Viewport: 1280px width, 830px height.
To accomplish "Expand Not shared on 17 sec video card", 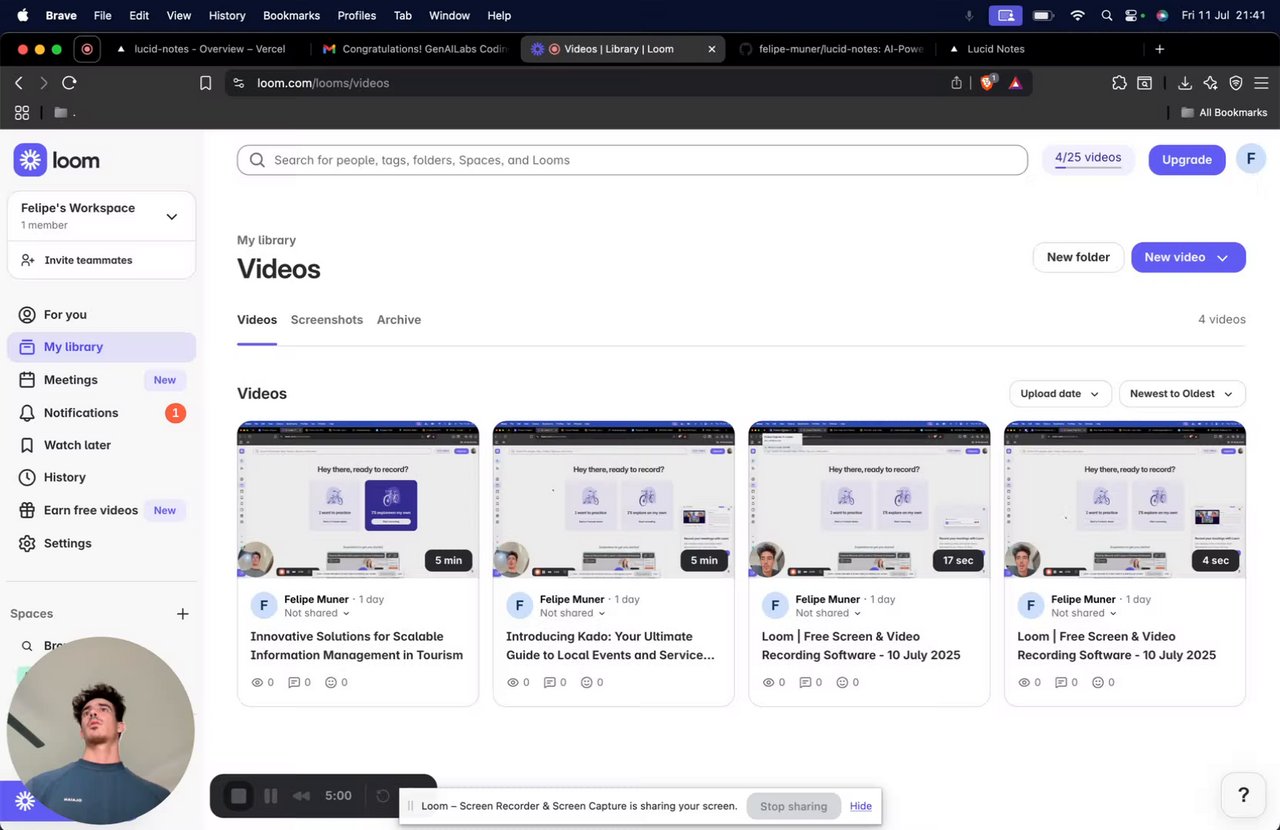I will 829,613.
